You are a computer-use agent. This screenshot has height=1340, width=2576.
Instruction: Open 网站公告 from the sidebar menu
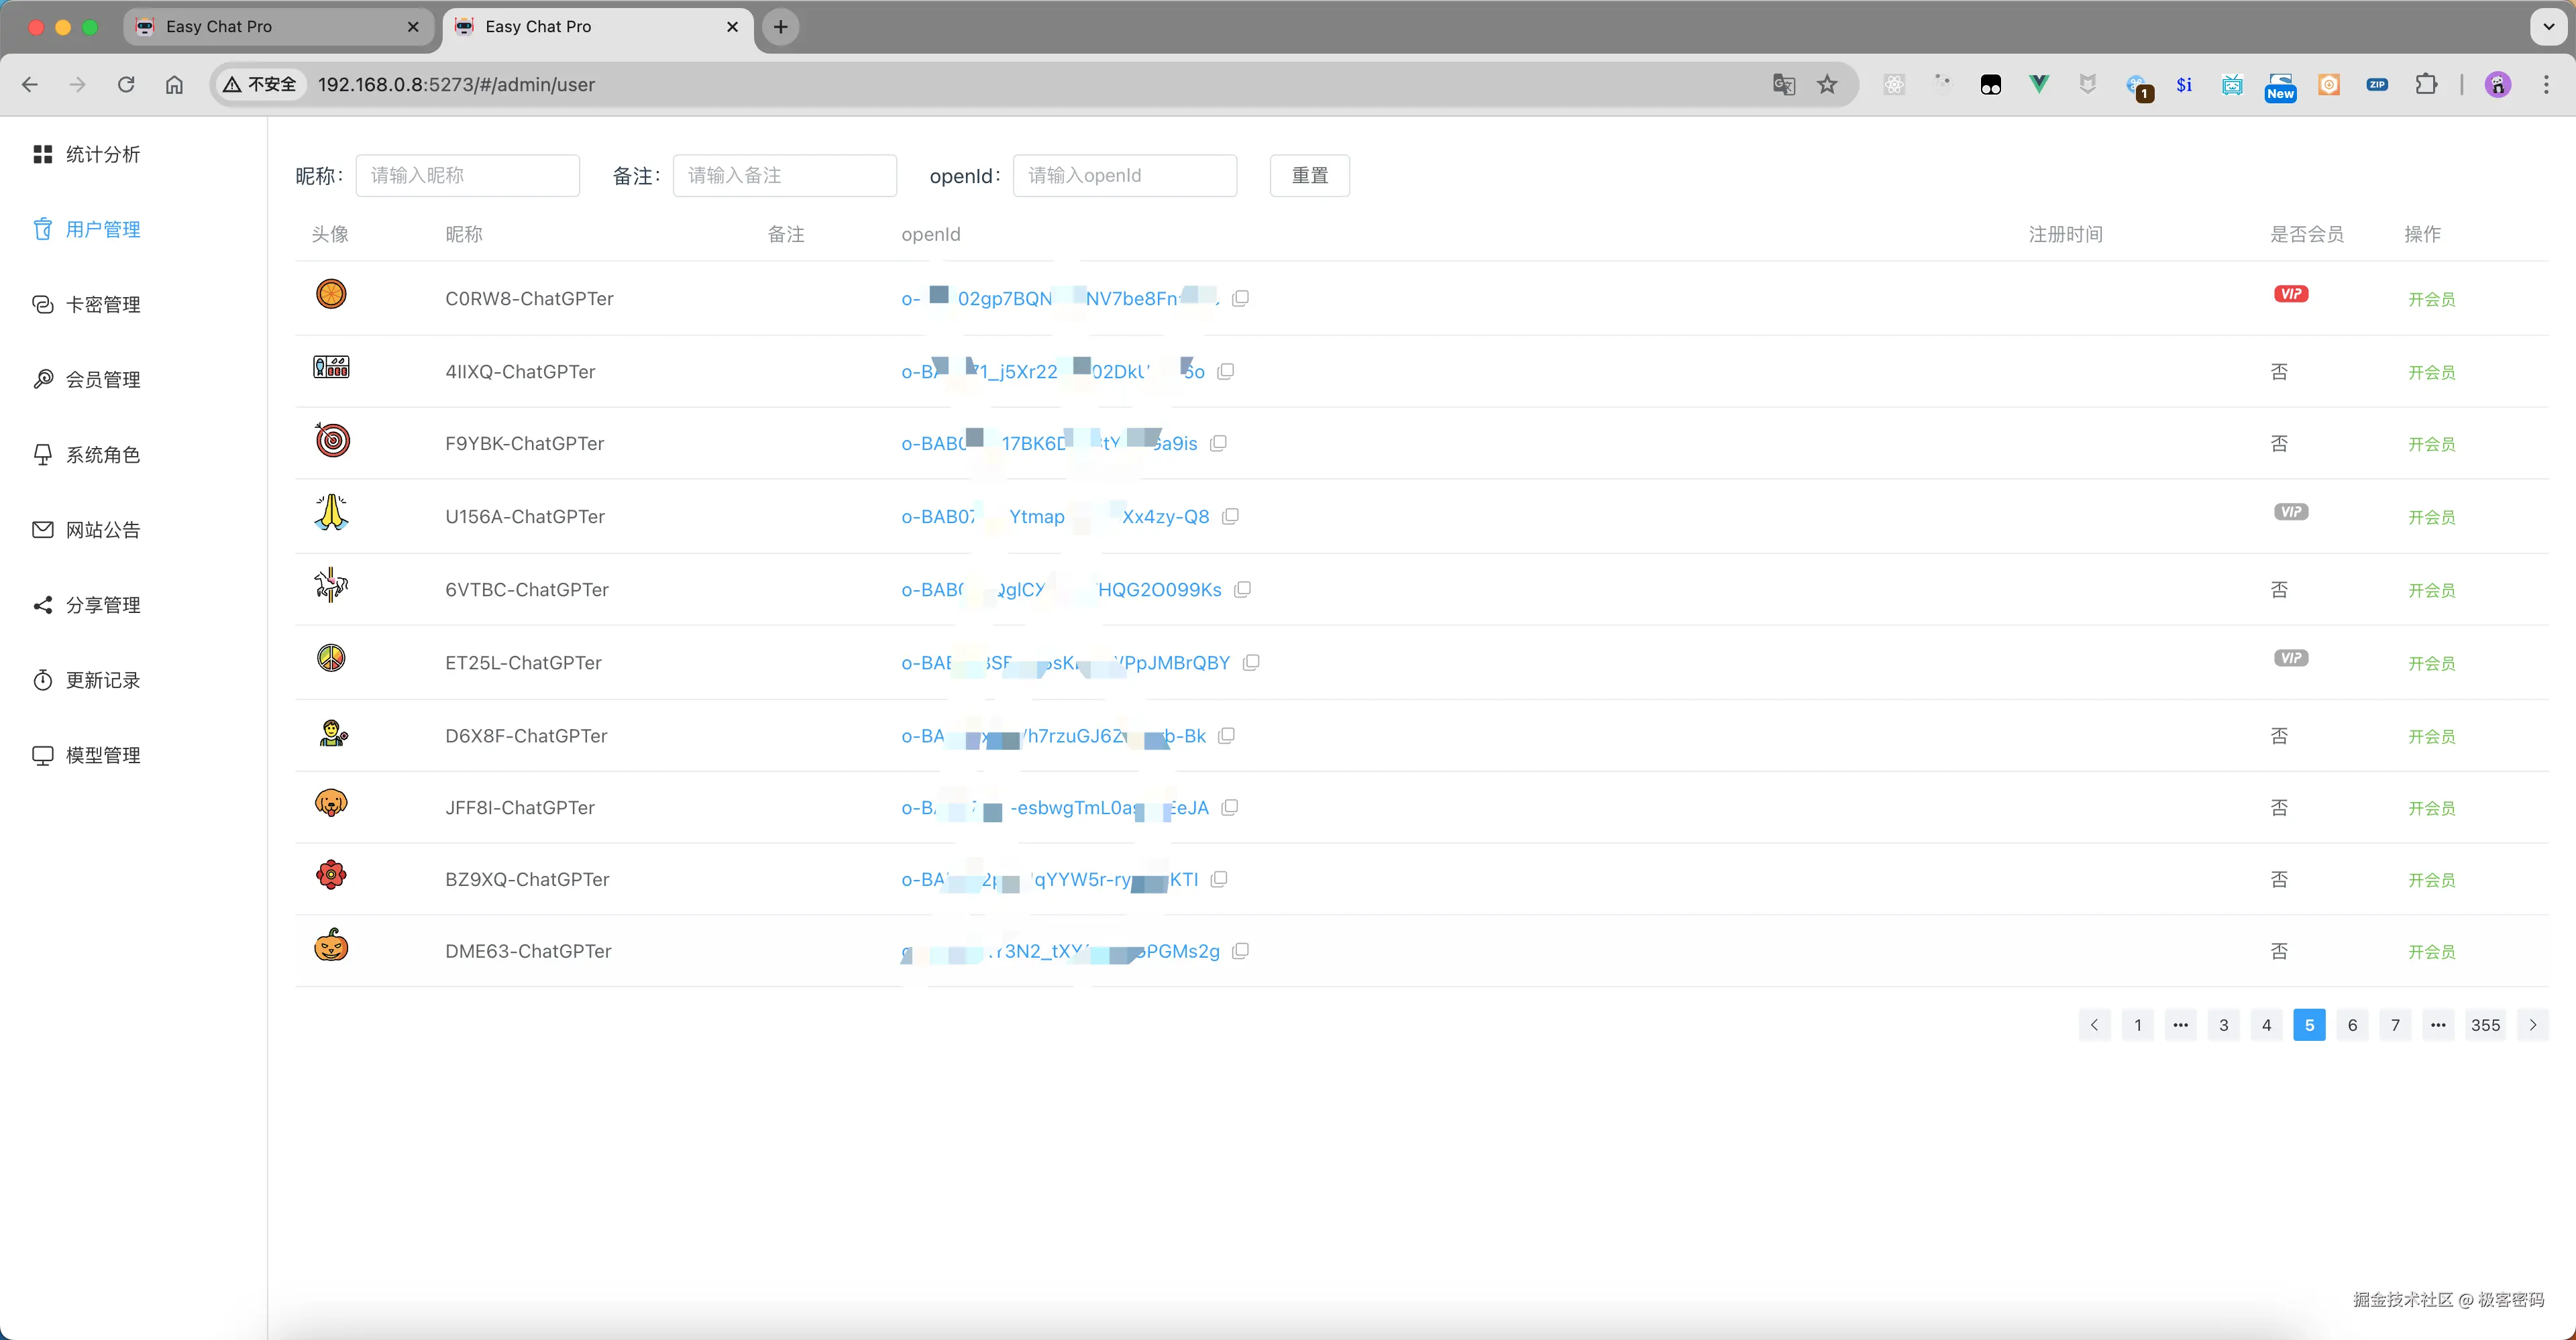point(102,529)
